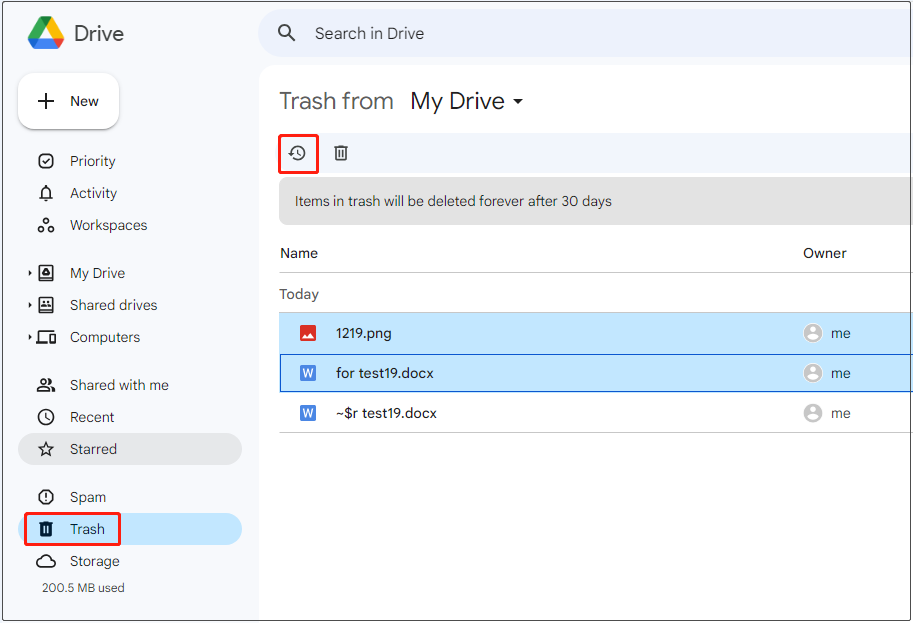
Task: Click the Google Drive logo
Action: click(x=45, y=32)
